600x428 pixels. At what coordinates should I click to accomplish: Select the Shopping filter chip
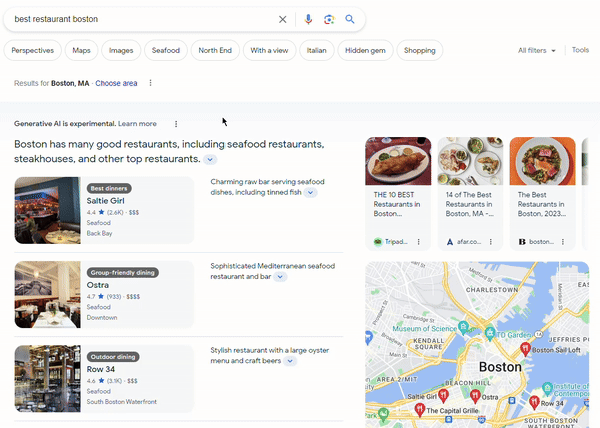point(419,50)
